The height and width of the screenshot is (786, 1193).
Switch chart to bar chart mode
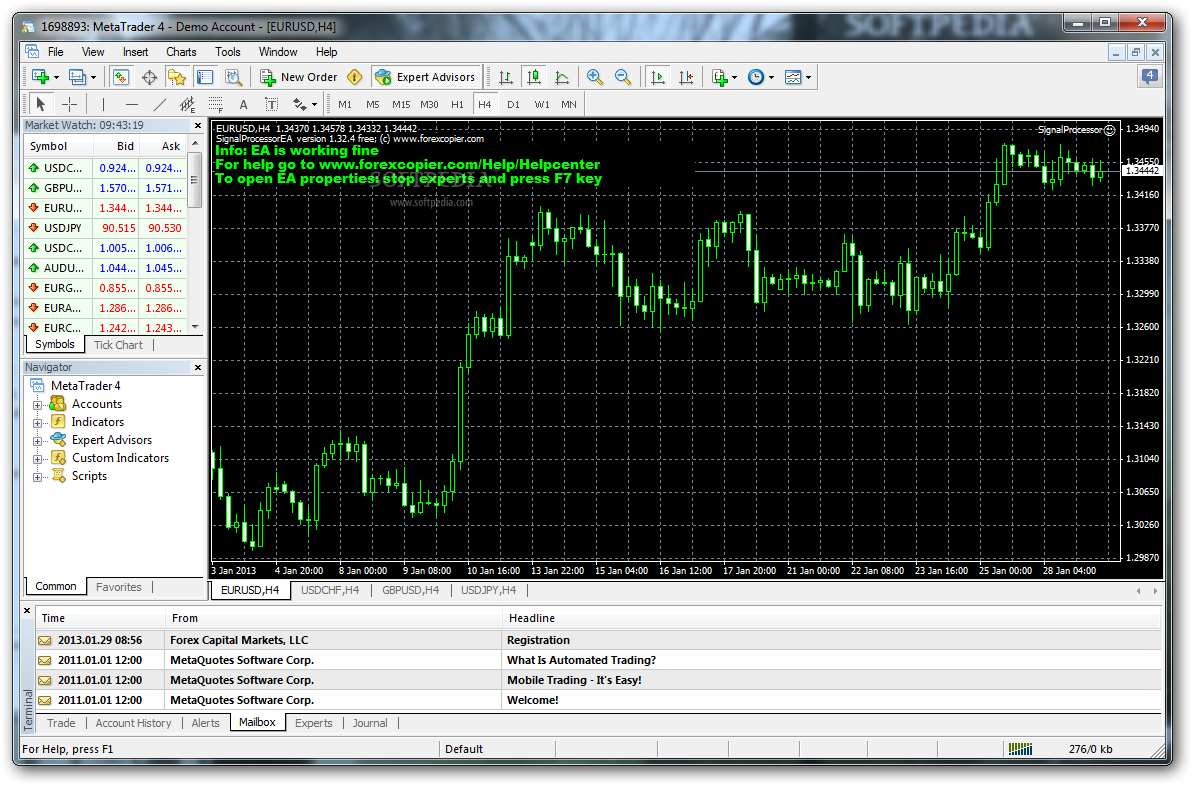pyautogui.click(x=505, y=77)
